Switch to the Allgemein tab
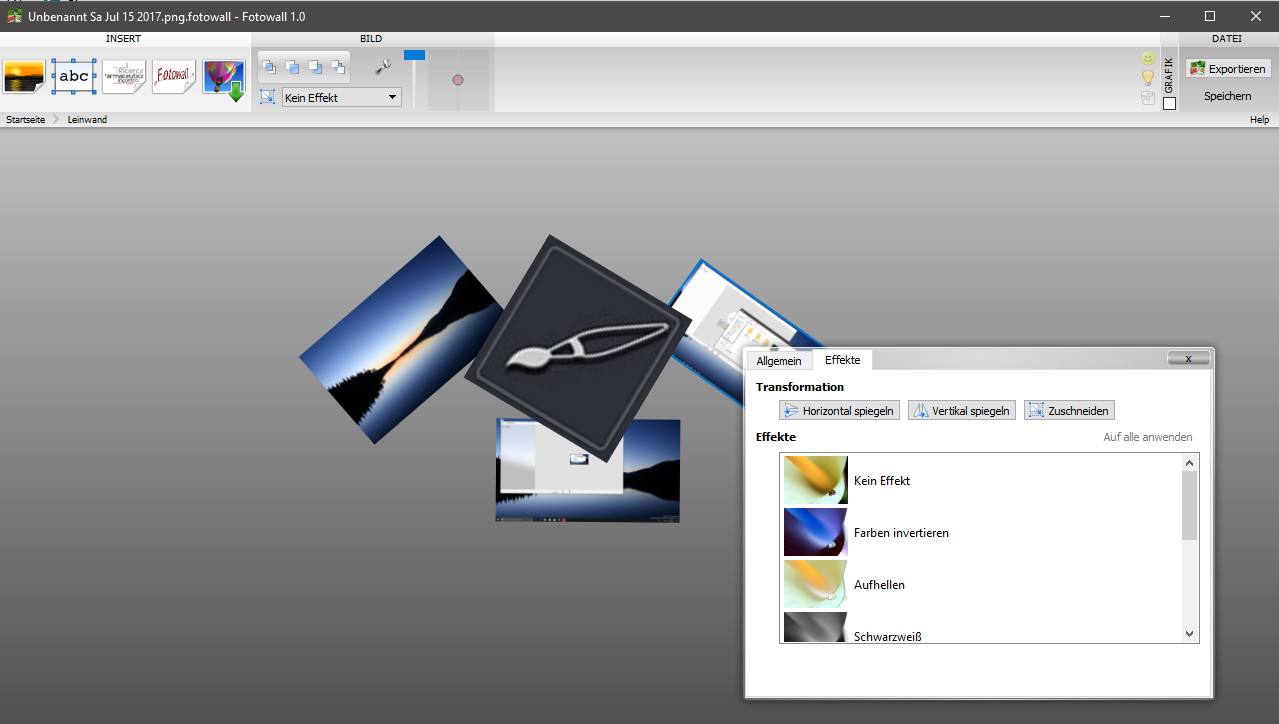 point(779,361)
